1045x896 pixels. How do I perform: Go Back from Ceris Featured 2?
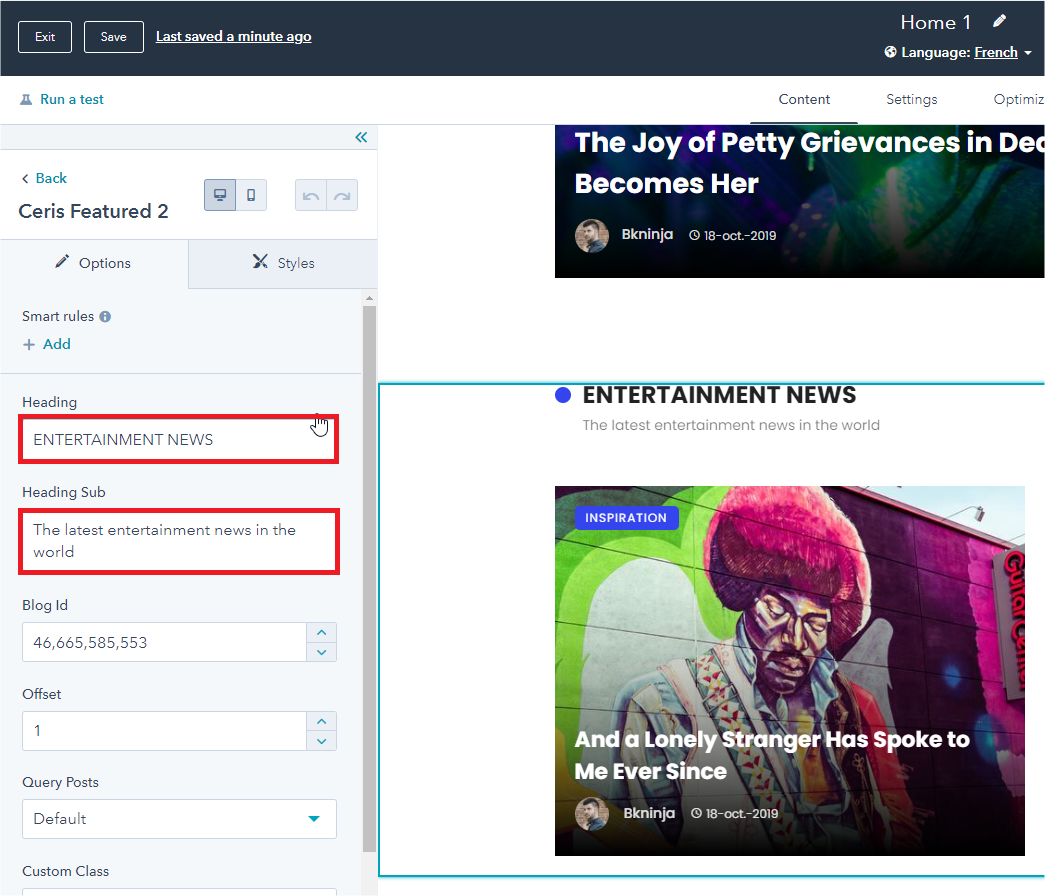(44, 178)
